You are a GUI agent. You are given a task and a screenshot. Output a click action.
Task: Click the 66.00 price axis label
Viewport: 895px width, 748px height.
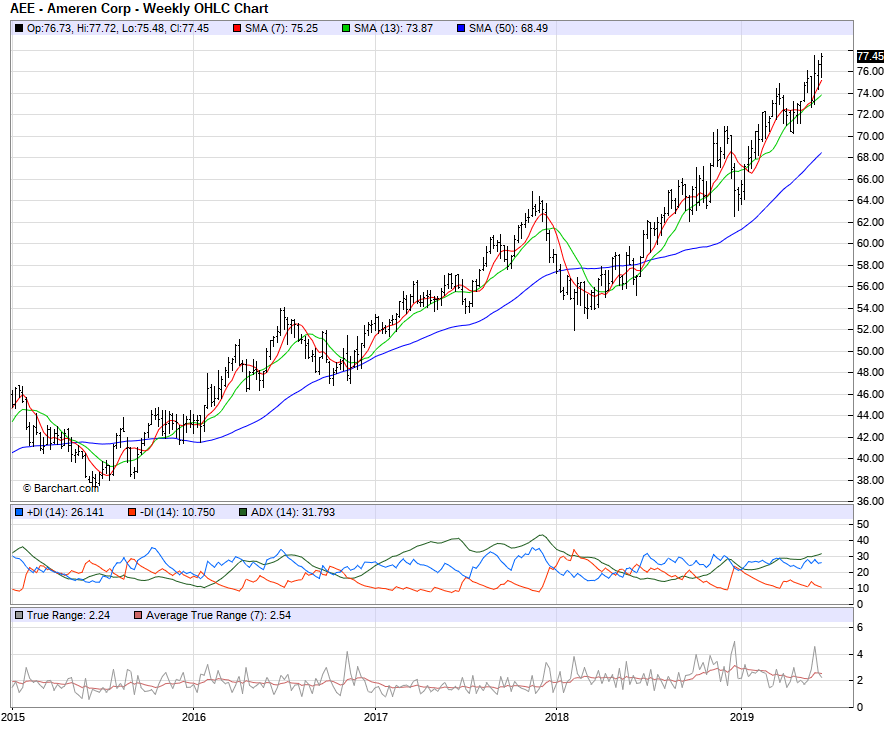coord(870,179)
